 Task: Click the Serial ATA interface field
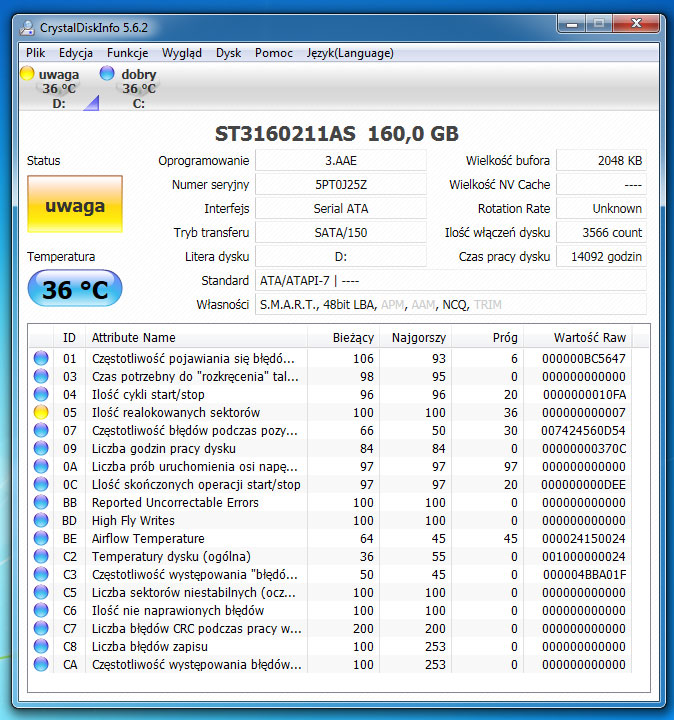pos(341,208)
